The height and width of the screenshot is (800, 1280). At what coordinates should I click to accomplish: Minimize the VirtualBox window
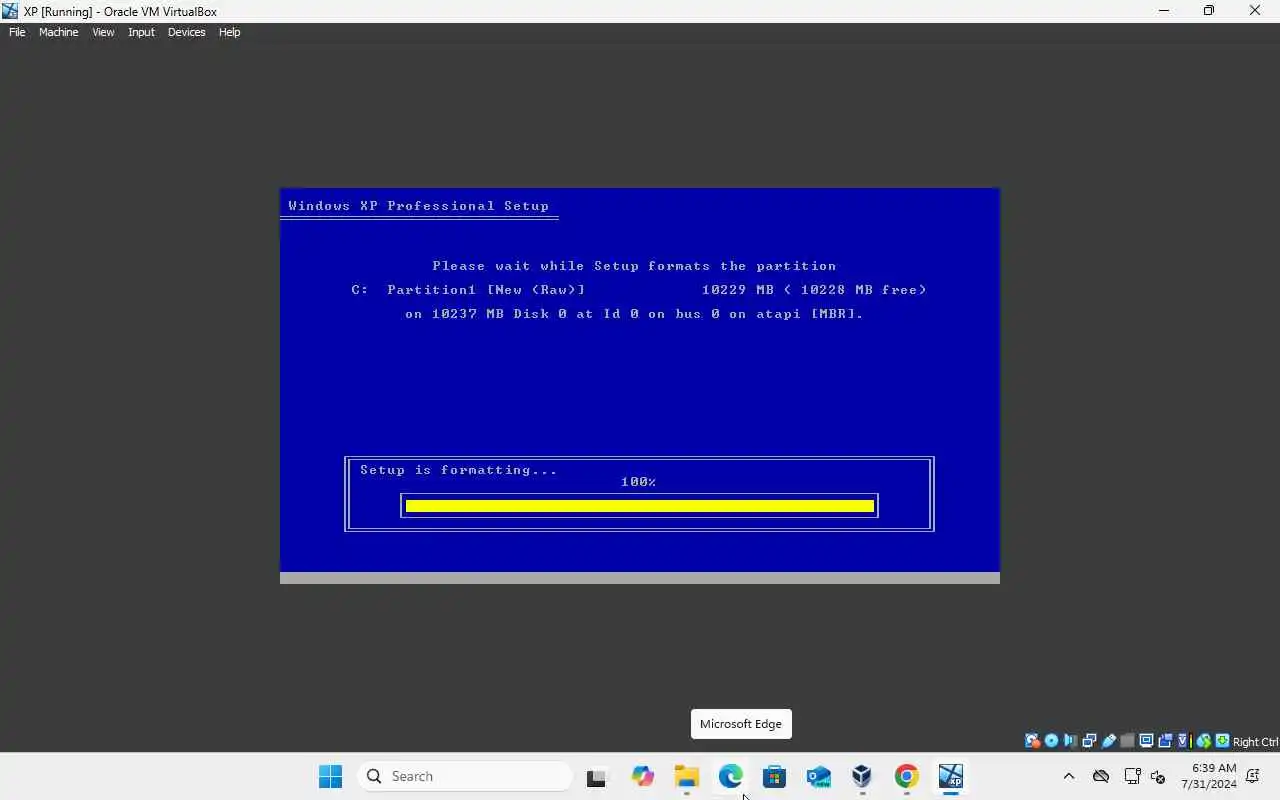coord(1163,11)
